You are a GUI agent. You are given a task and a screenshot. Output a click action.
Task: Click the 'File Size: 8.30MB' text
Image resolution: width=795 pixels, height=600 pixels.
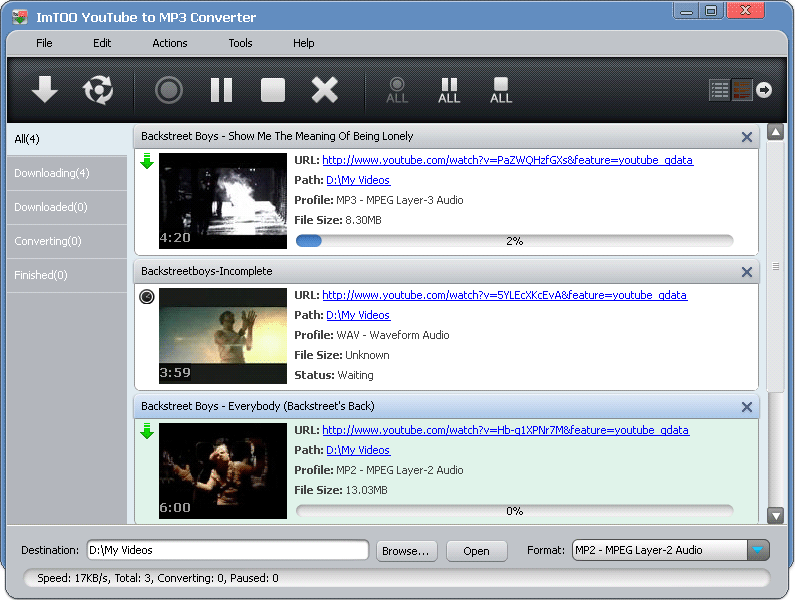338,221
